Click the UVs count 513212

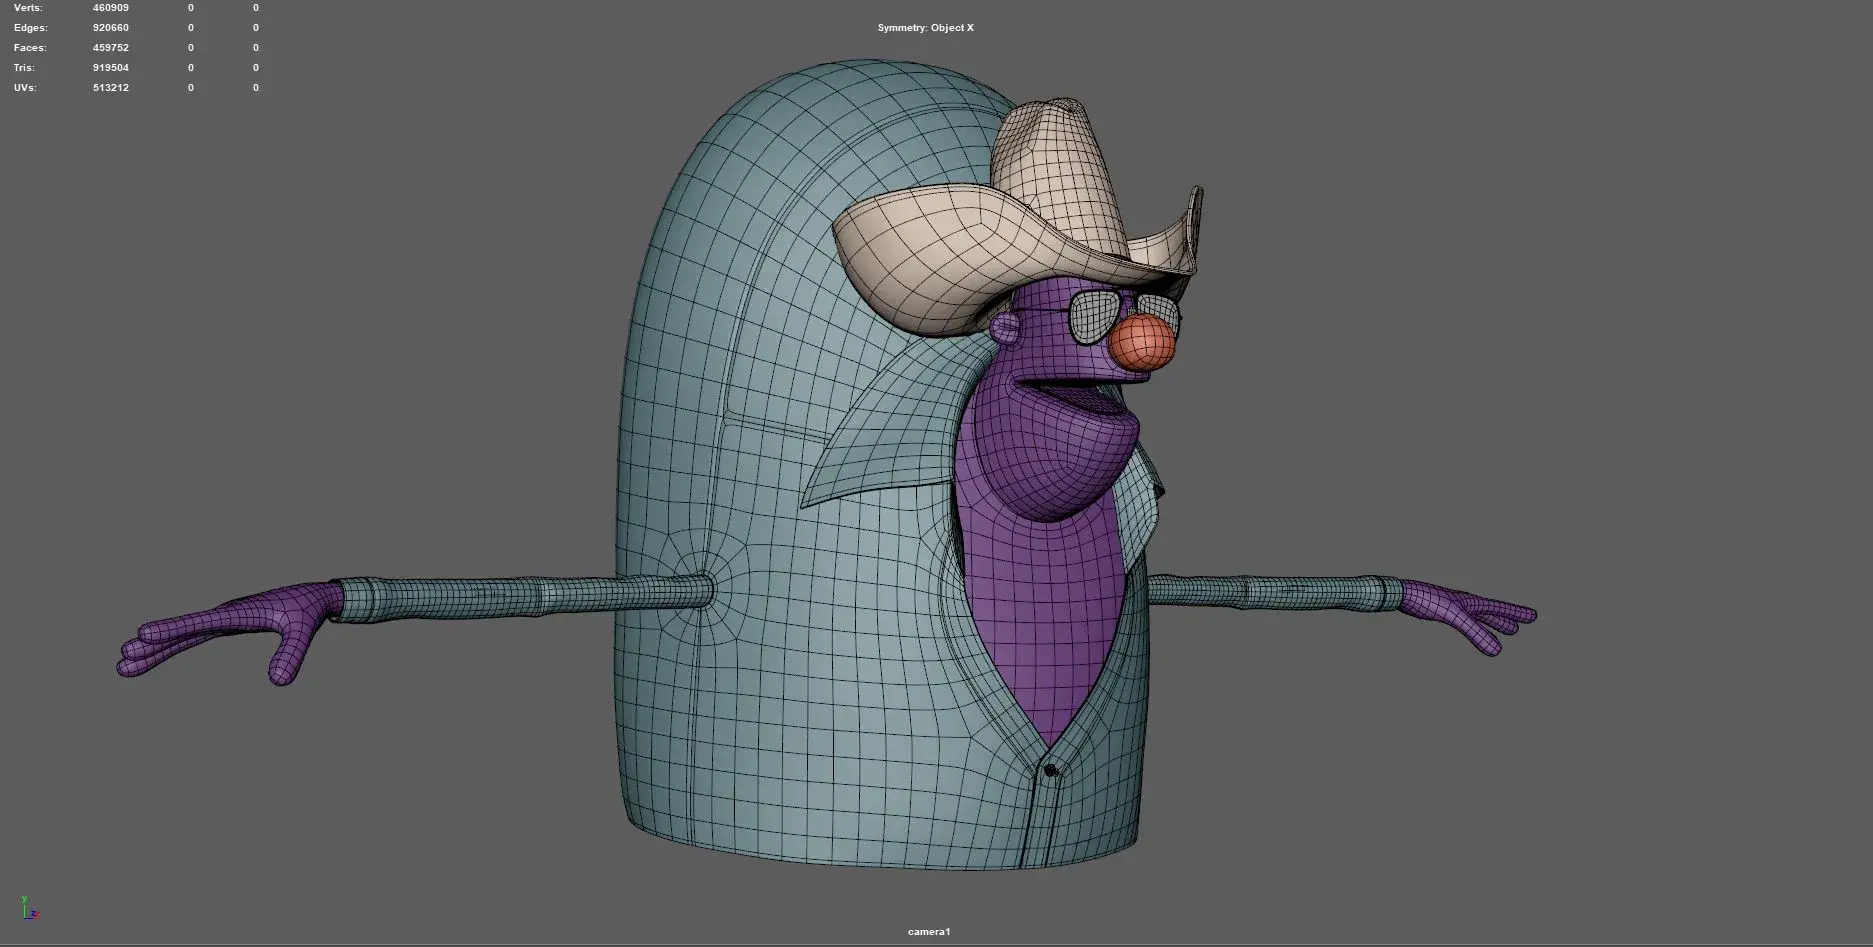click(x=110, y=88)
